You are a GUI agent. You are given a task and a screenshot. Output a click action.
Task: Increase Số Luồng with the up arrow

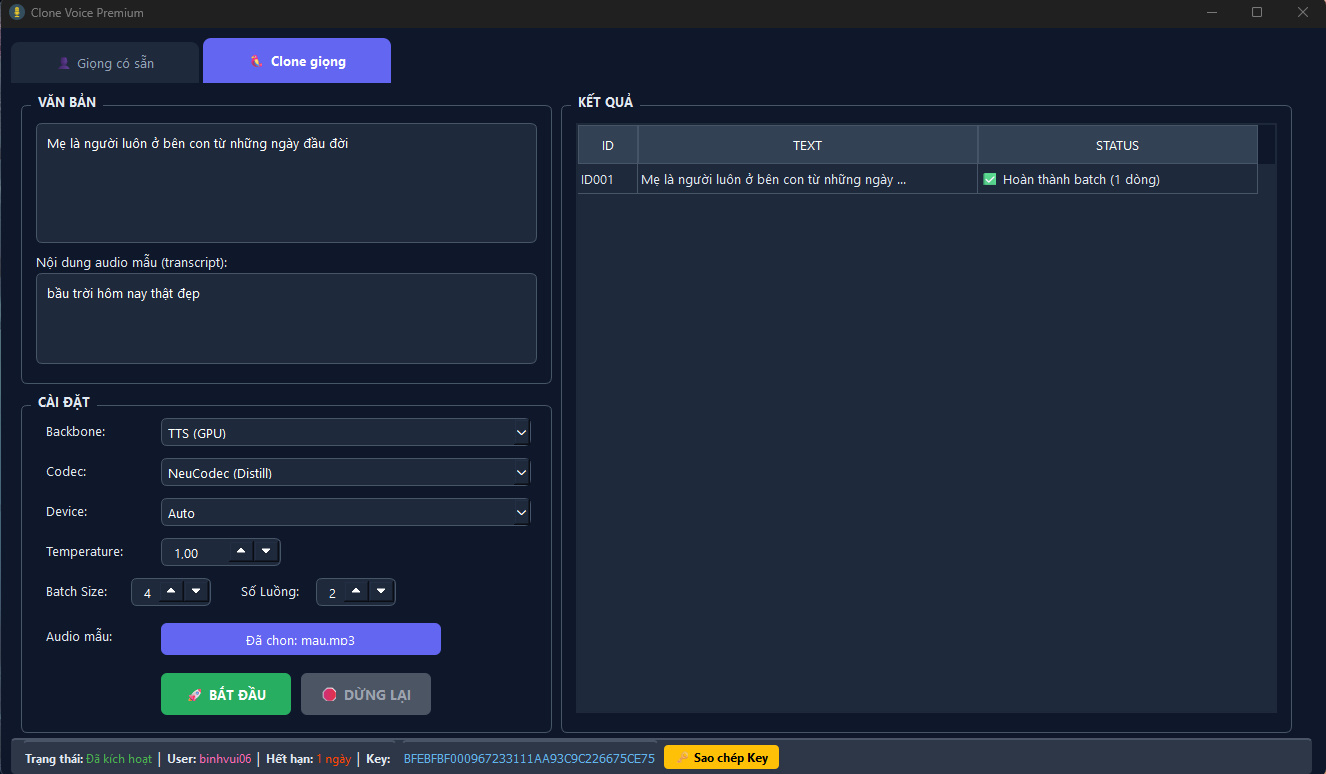pos(356,591)
